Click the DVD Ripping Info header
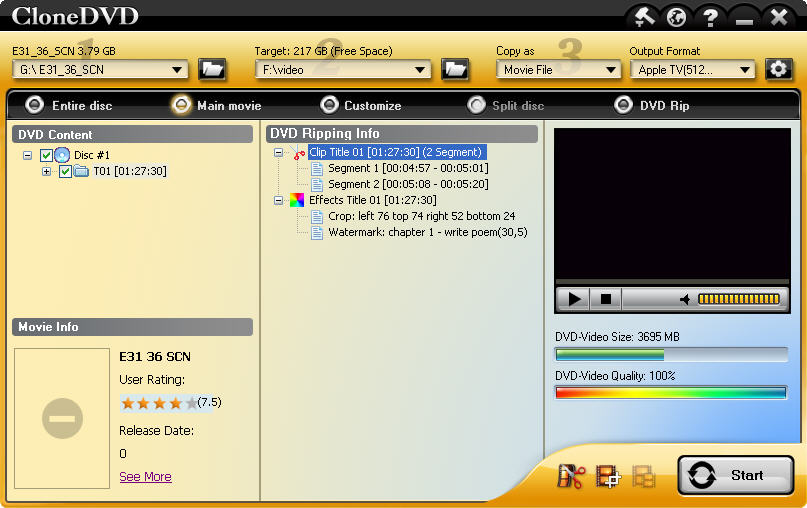 click(x=401, y=134)
